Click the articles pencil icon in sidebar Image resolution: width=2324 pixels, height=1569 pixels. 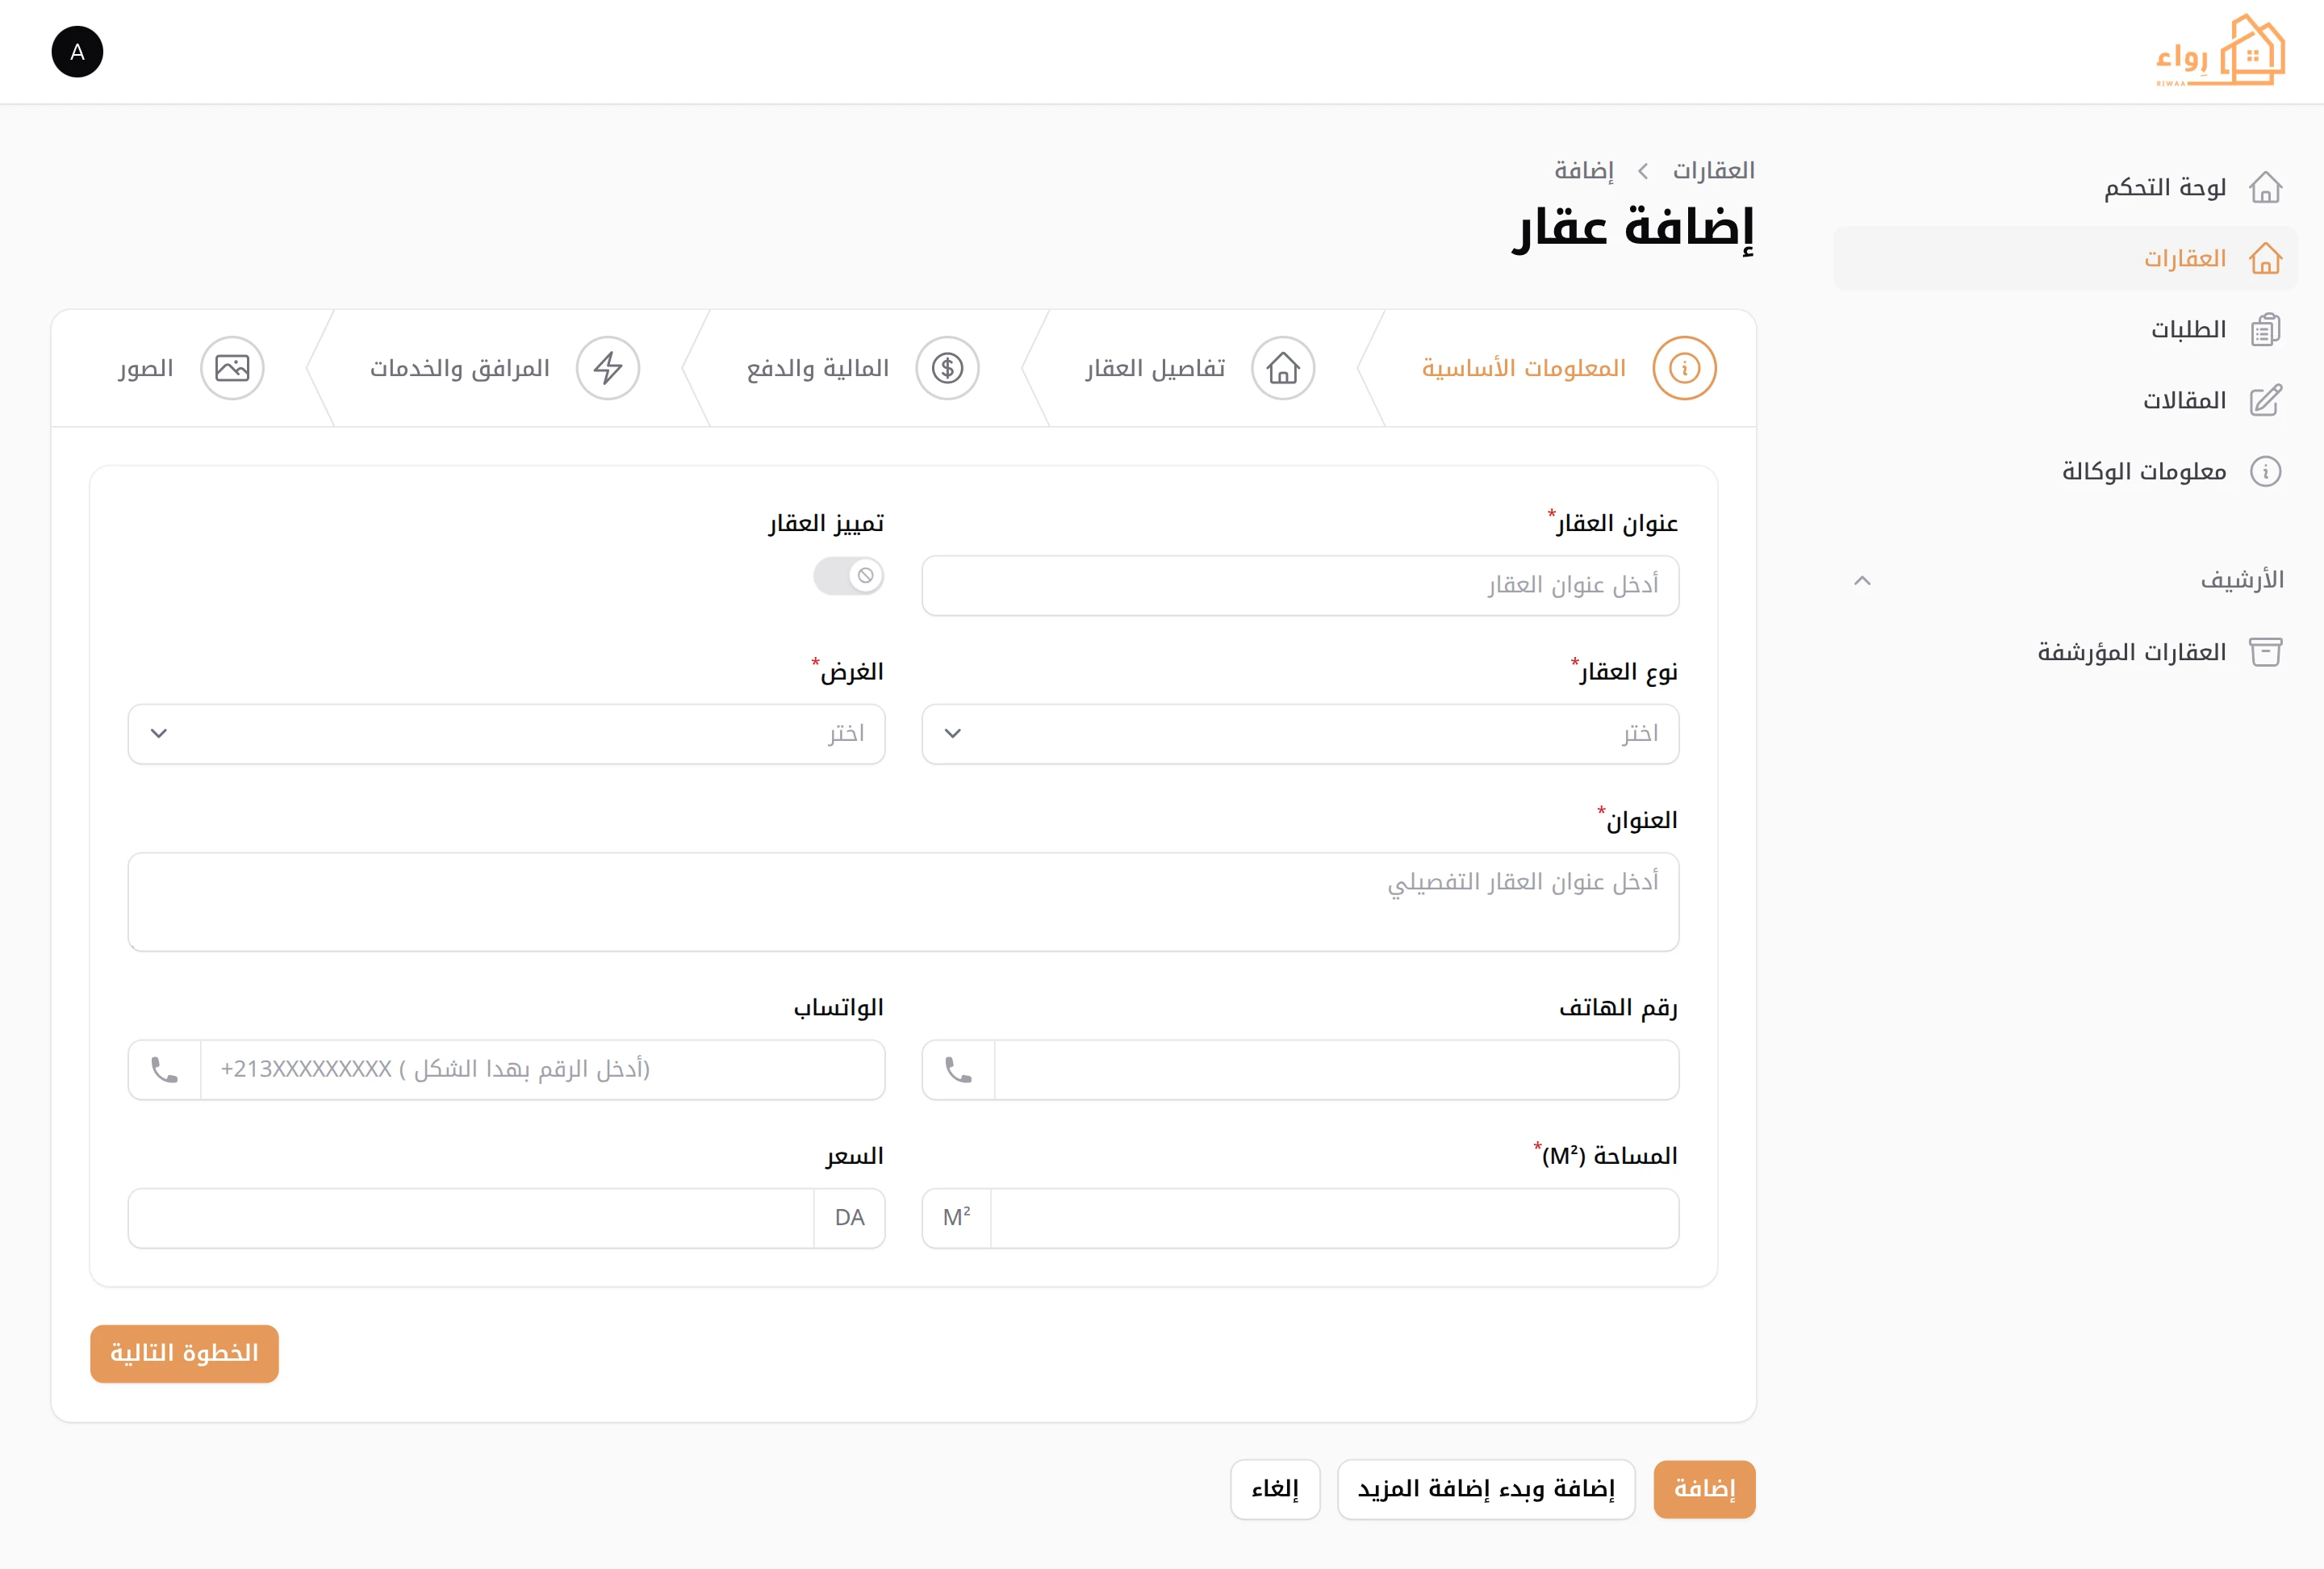(x=2264, y=401)
